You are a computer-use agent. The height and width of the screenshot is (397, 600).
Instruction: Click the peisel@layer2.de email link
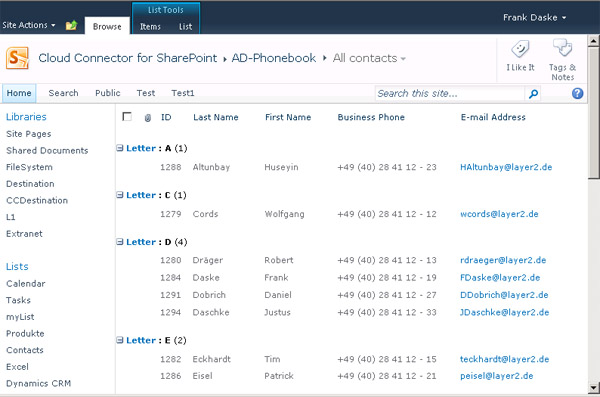496,376
